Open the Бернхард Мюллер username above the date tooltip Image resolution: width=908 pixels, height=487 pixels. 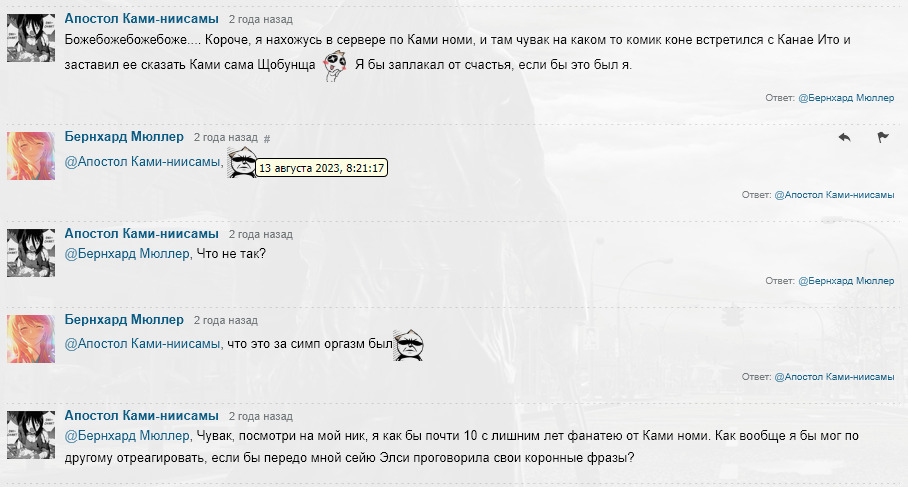(x=124, y=137)
